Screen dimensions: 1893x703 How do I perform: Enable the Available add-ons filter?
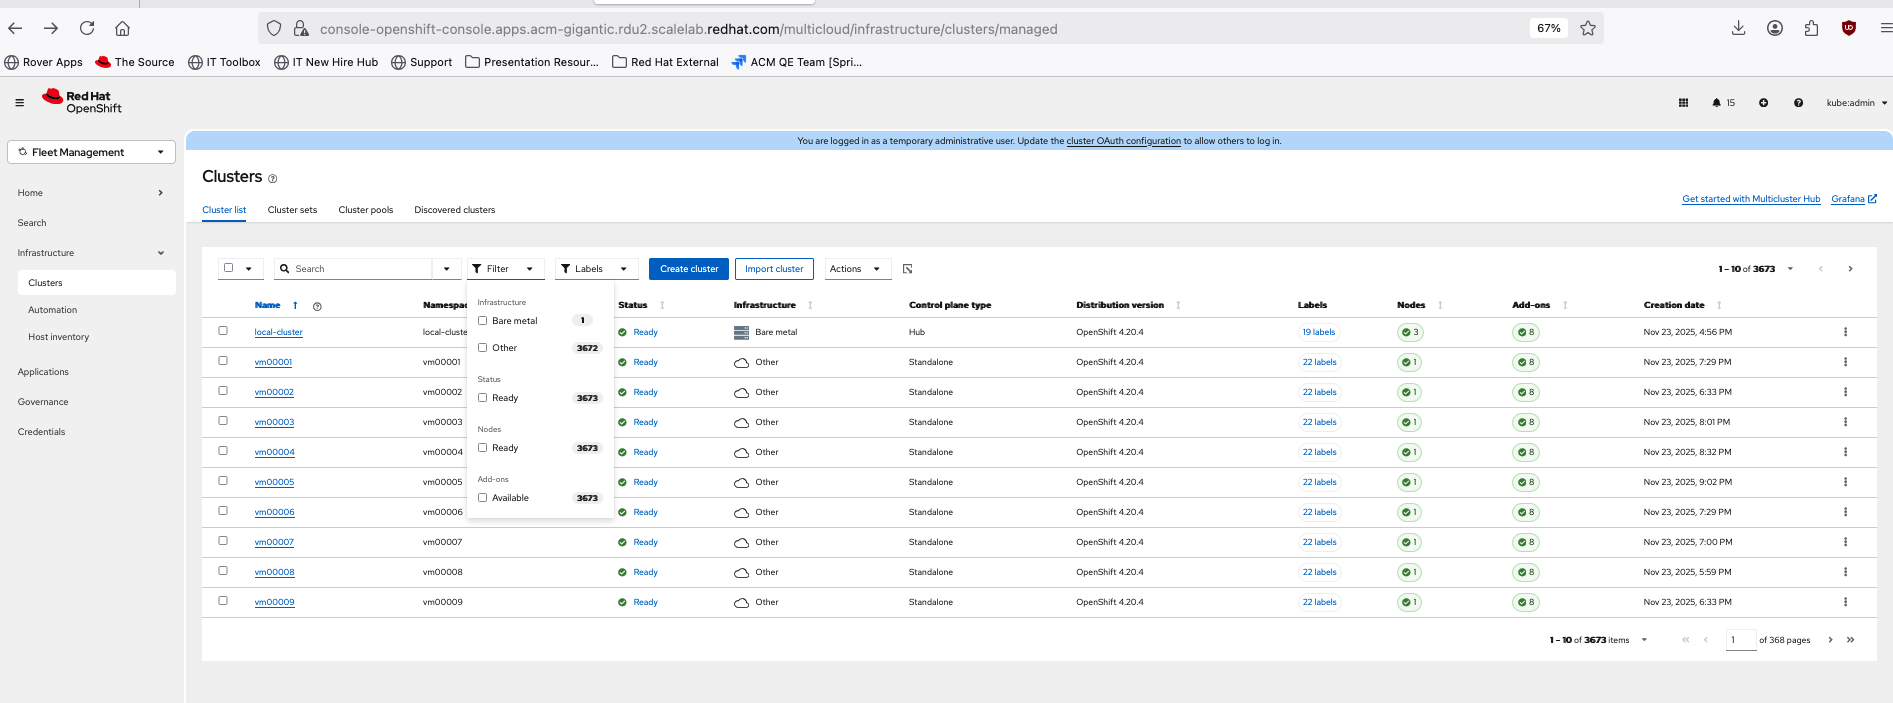[x=483, y=498]
